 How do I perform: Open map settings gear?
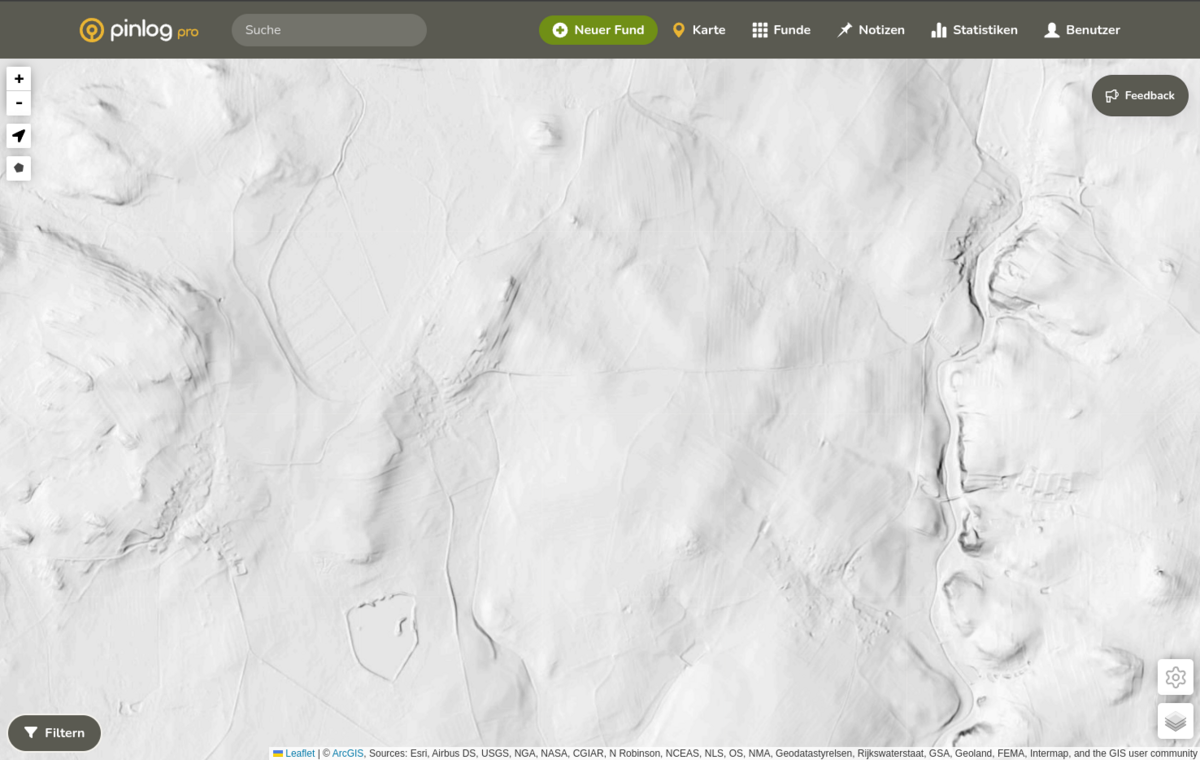pyautogui.click(x=1175, y=677)
